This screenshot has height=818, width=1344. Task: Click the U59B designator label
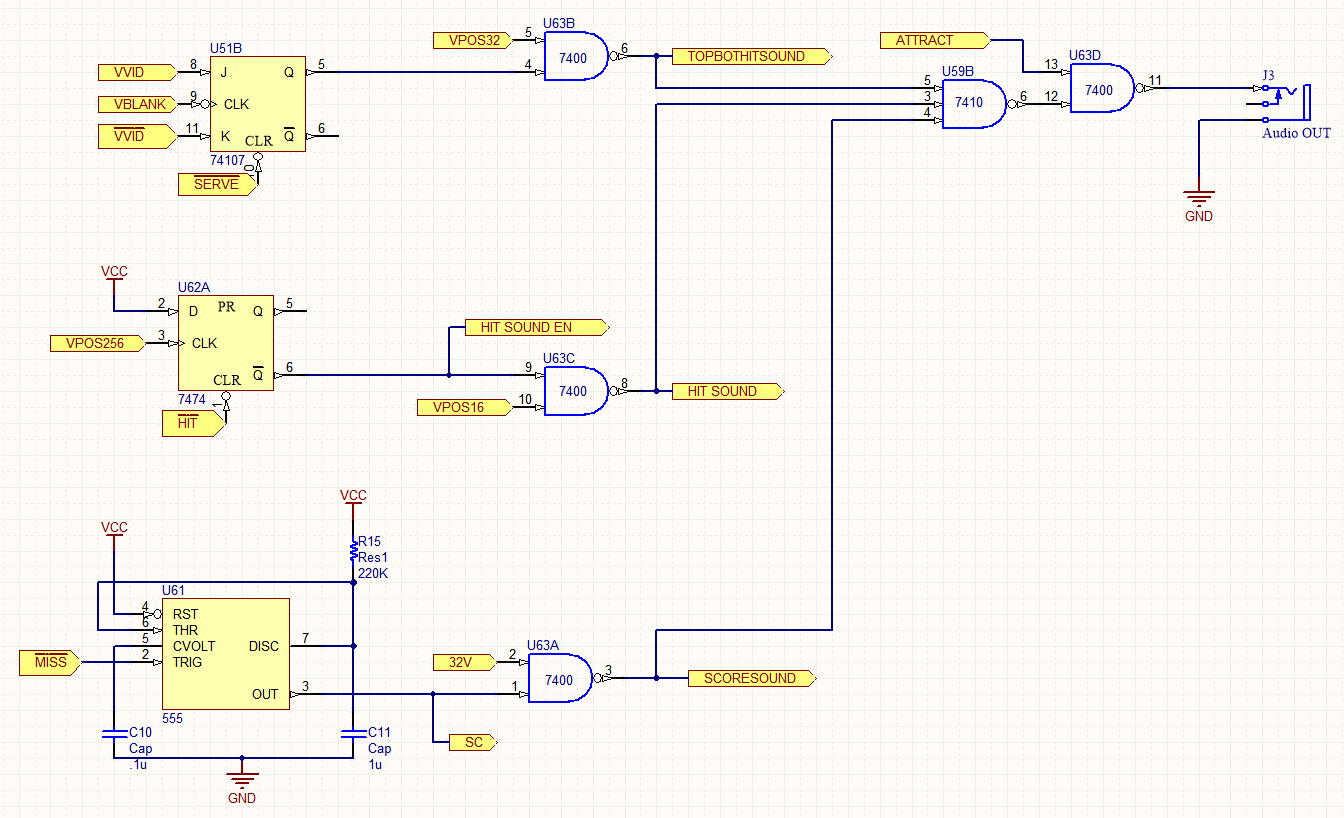959,72
